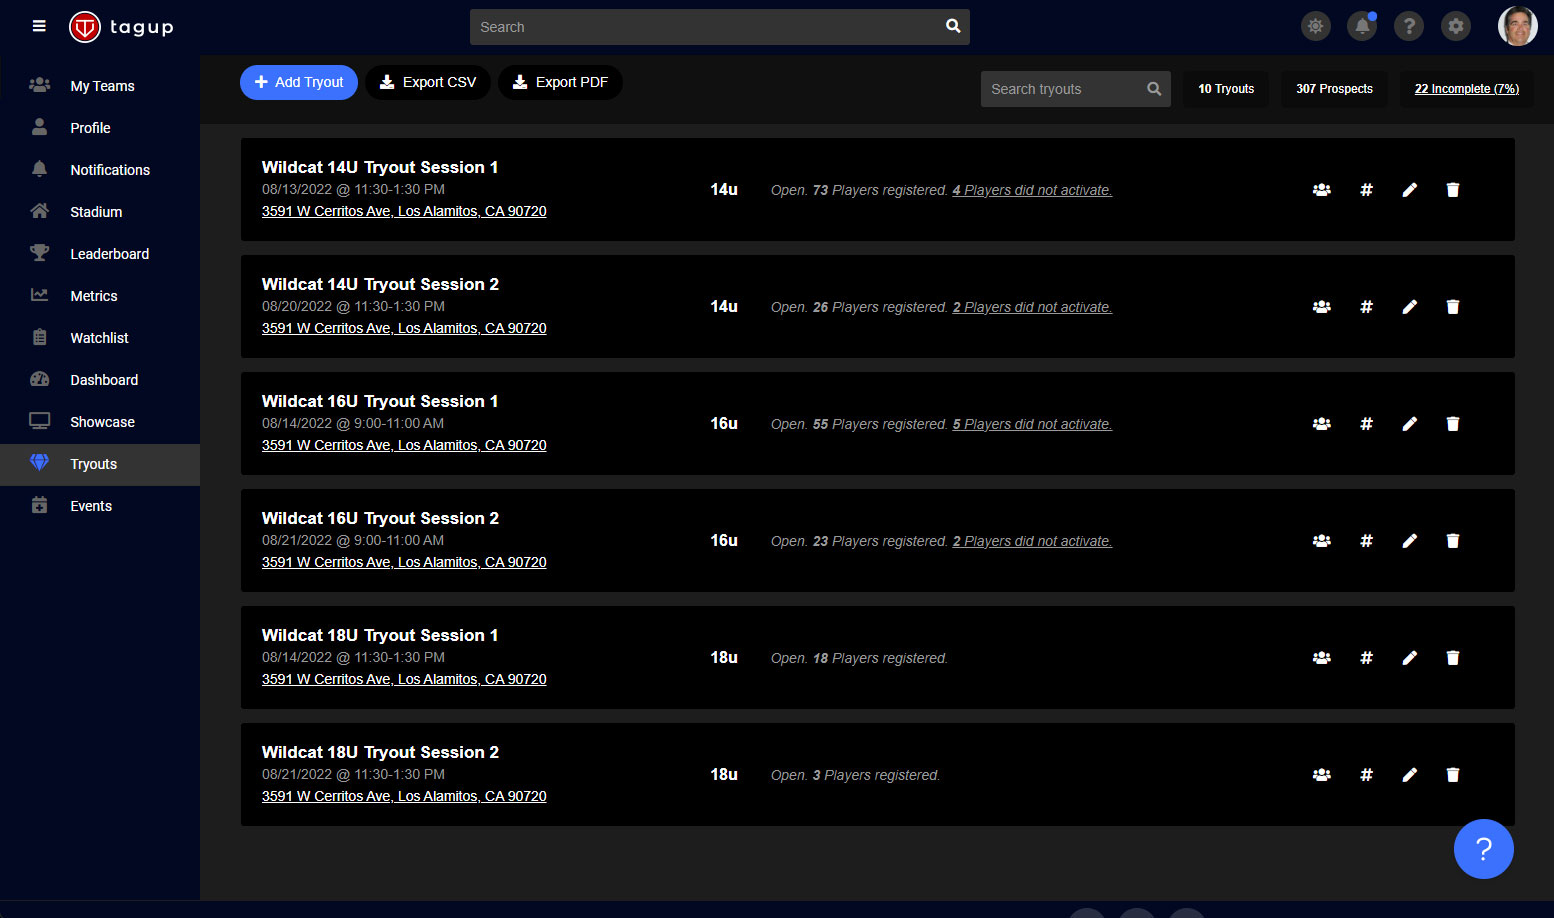The height and width of the screenshot is (918, 1554).
Task: Open Leaderboard in the sidebar
Action: click(x=109, y=254)
